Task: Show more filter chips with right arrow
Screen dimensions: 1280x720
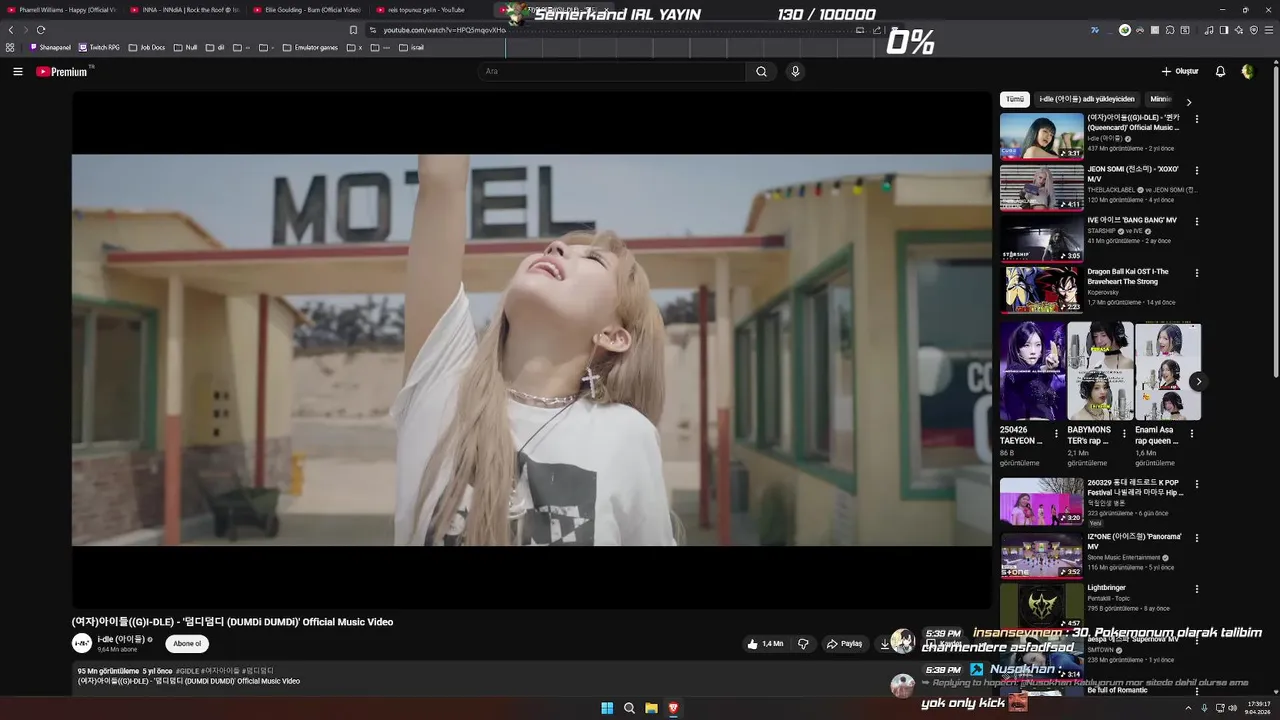Action: [1189, 101]
